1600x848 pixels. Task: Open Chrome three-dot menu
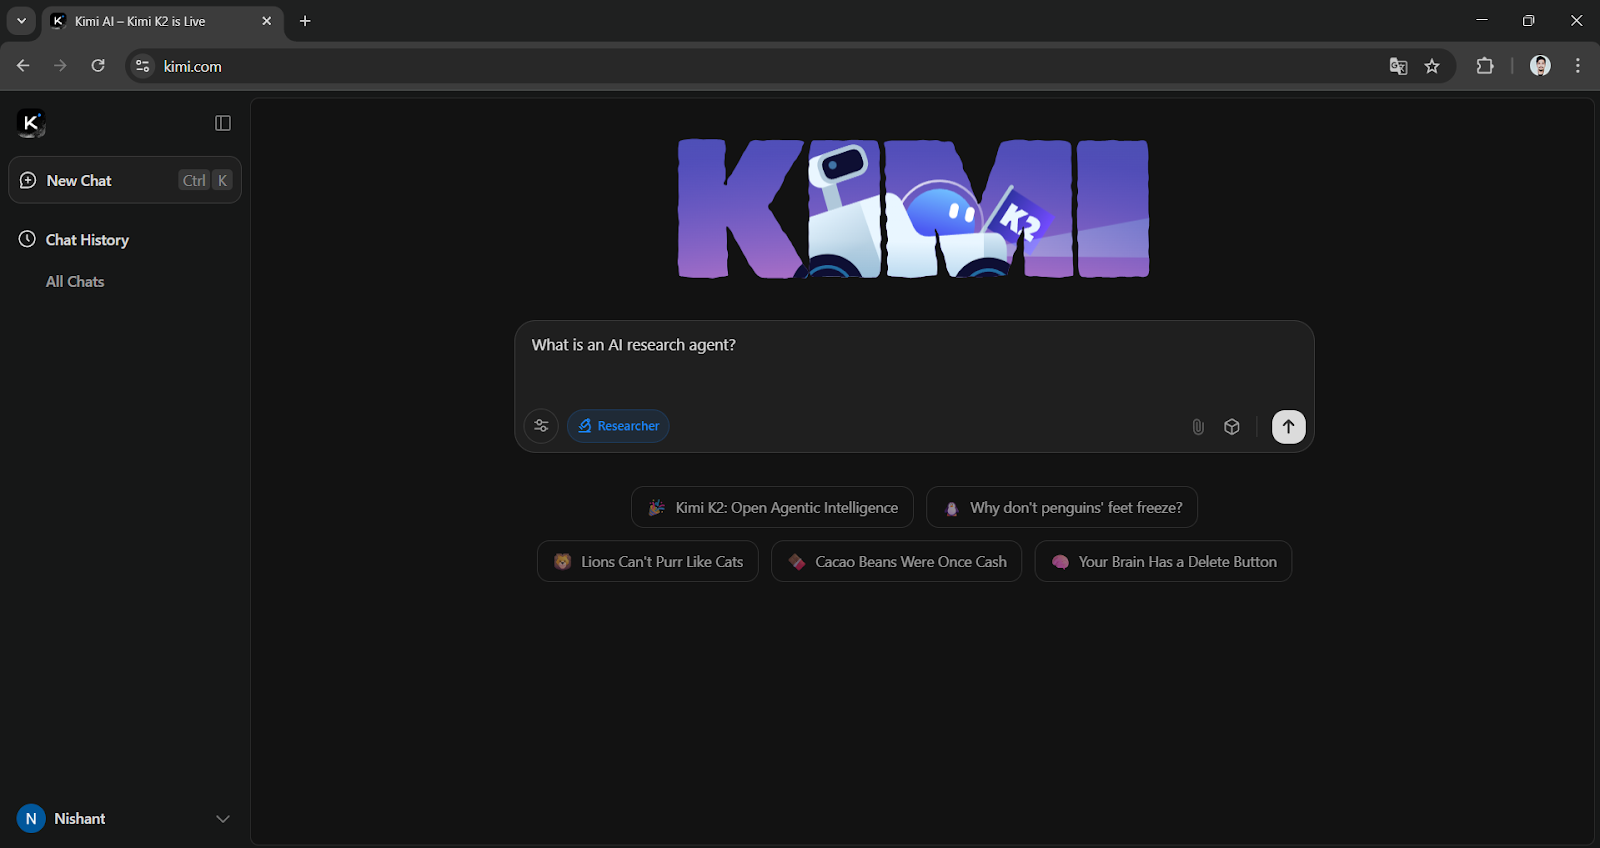1578,66
